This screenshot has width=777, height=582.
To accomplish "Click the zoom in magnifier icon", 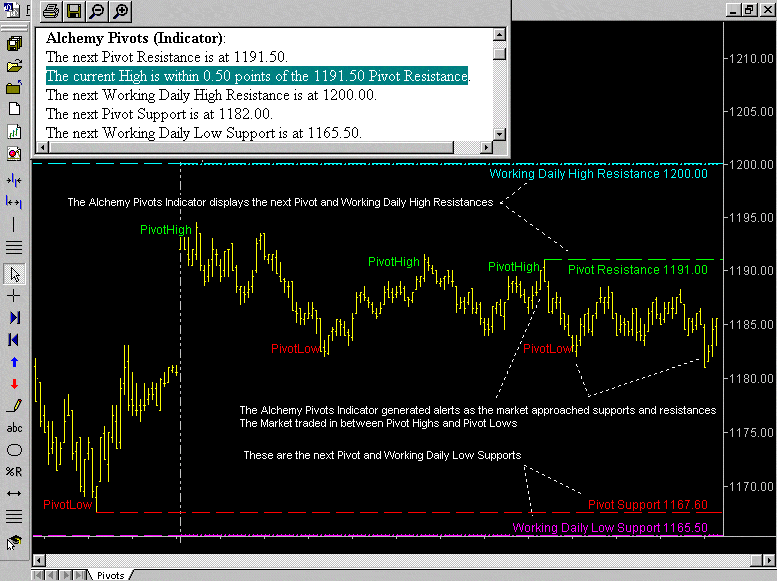I will 120,10.
